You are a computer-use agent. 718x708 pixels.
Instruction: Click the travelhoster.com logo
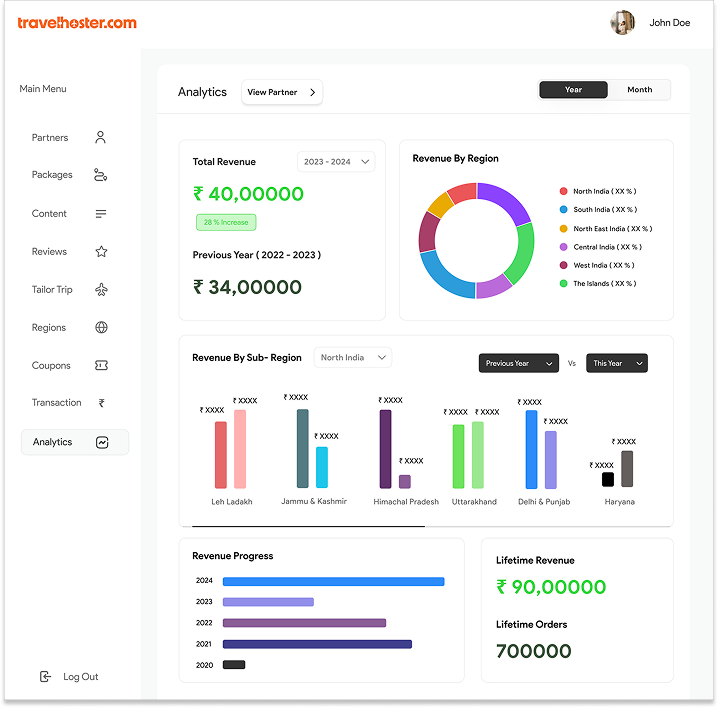[x=77, y=23]
